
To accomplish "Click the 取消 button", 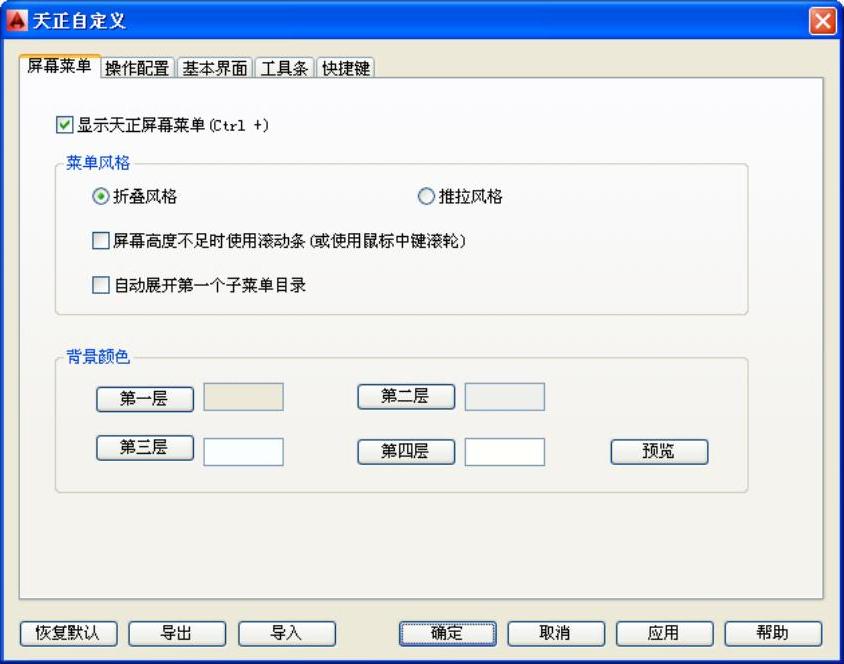I will (556, 633).
